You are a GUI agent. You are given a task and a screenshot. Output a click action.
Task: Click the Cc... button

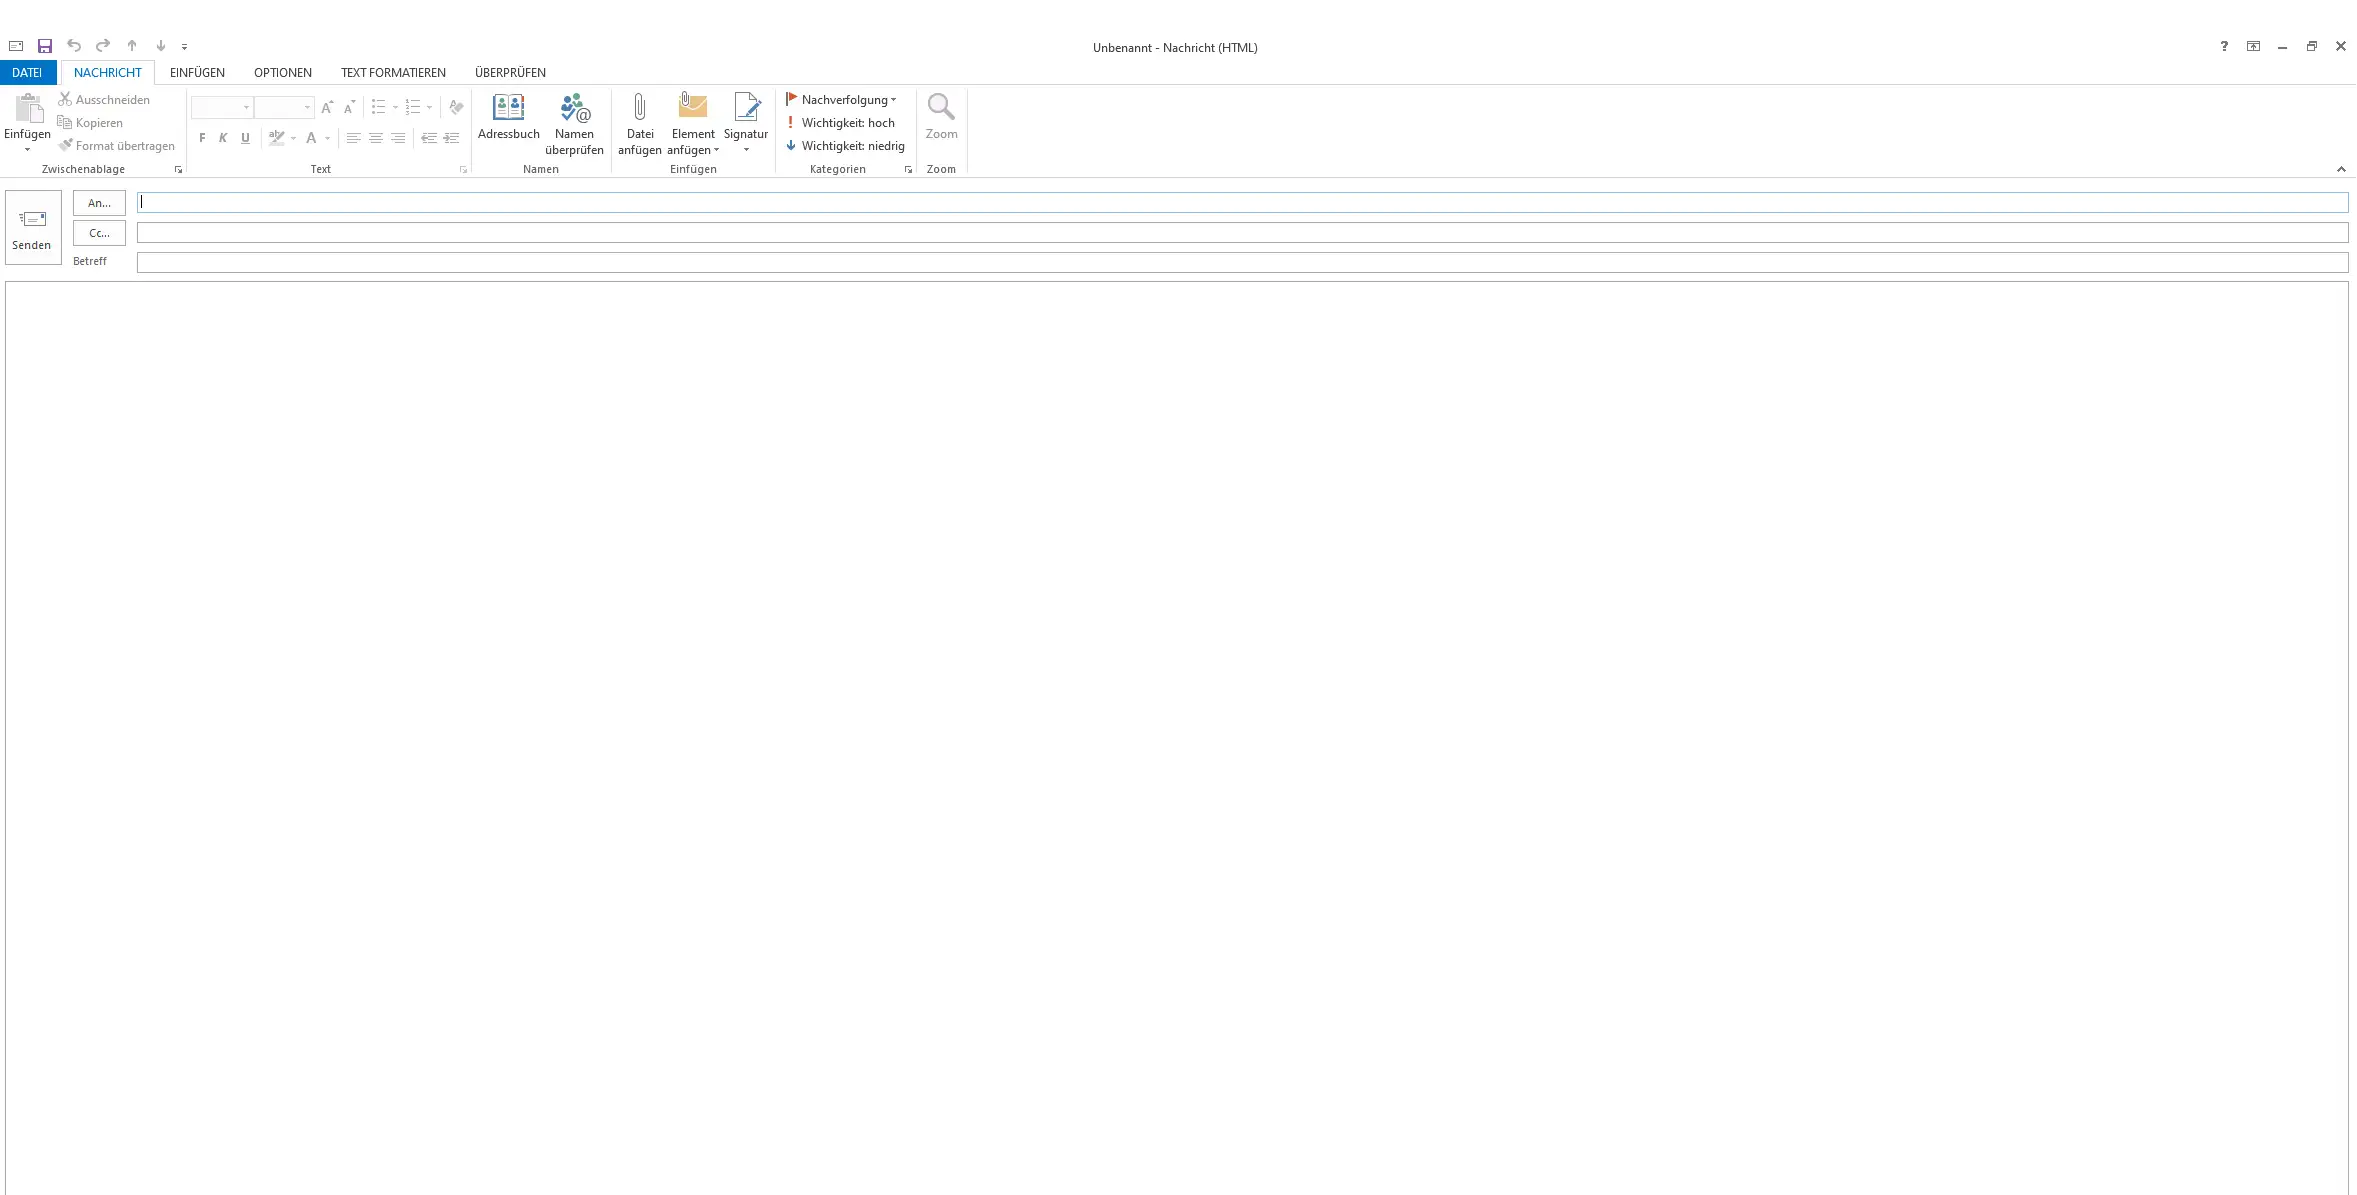99,233
